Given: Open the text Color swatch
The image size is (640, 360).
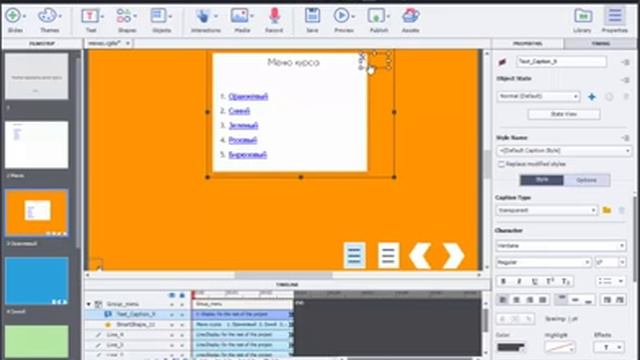Looking at the screenshot, I should [x=511, y=347].
